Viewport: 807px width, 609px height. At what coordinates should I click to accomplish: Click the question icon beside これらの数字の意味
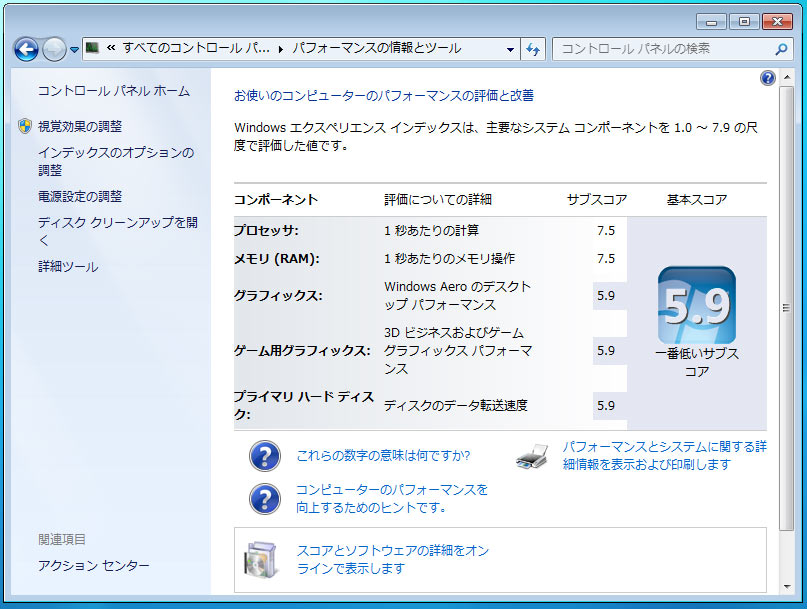264,456
